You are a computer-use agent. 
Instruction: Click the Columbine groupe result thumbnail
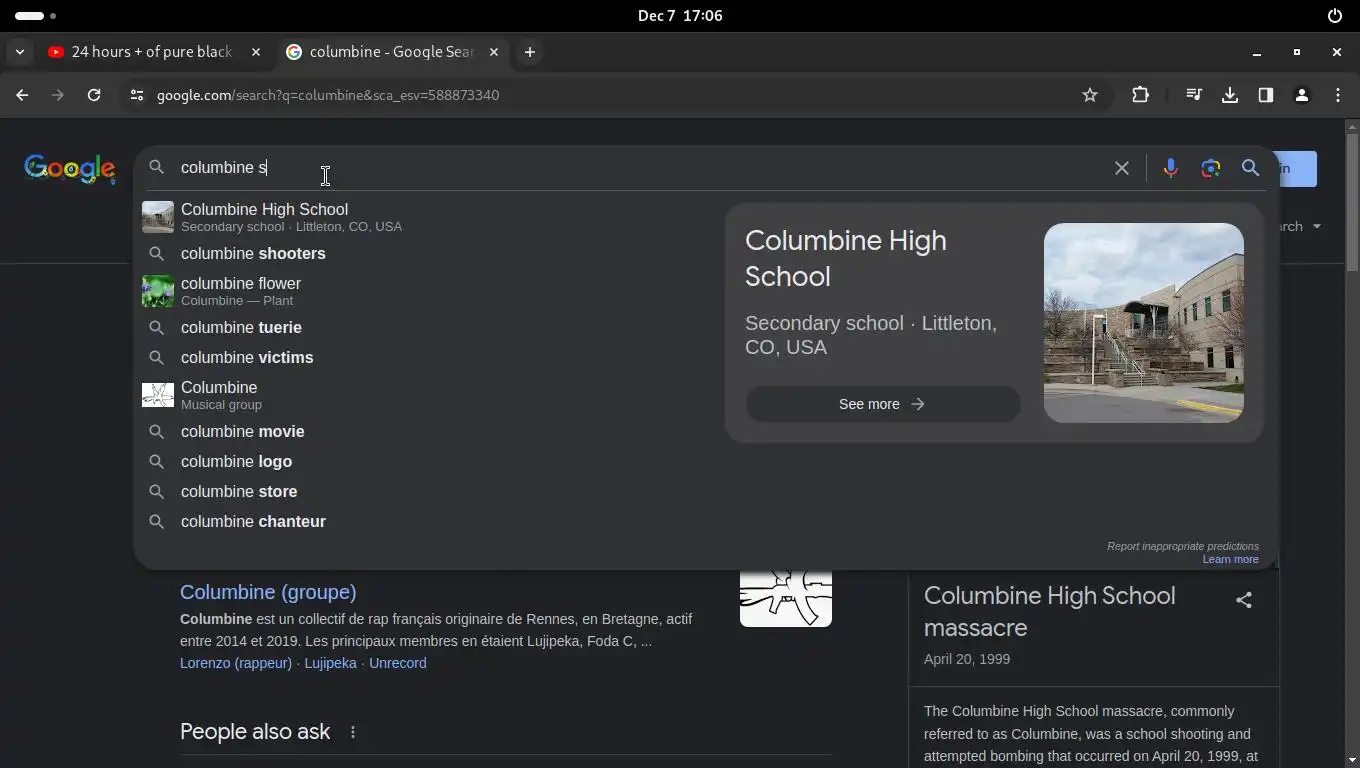click(x=786, y=598)
